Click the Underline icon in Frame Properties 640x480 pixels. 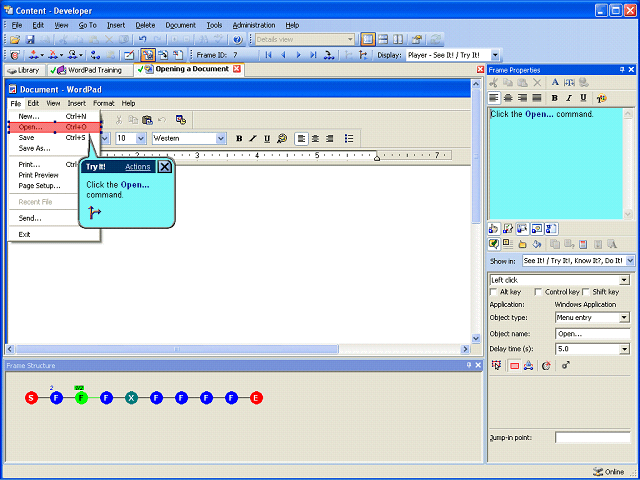583,98
